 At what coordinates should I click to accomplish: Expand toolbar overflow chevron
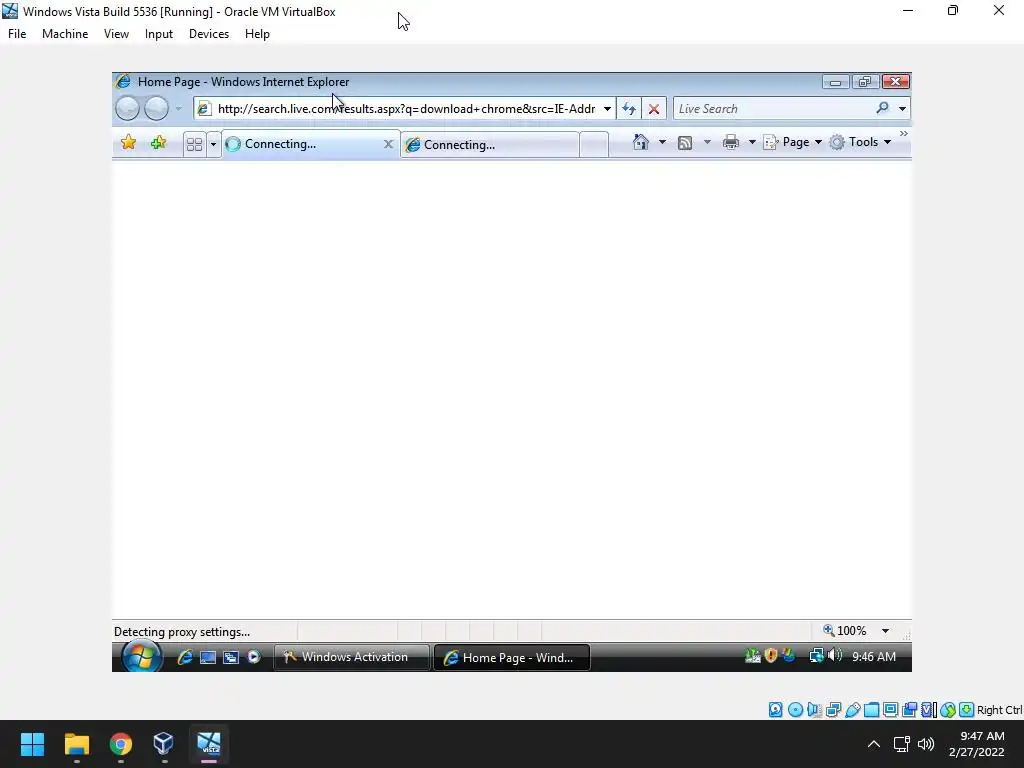point(903,134)
